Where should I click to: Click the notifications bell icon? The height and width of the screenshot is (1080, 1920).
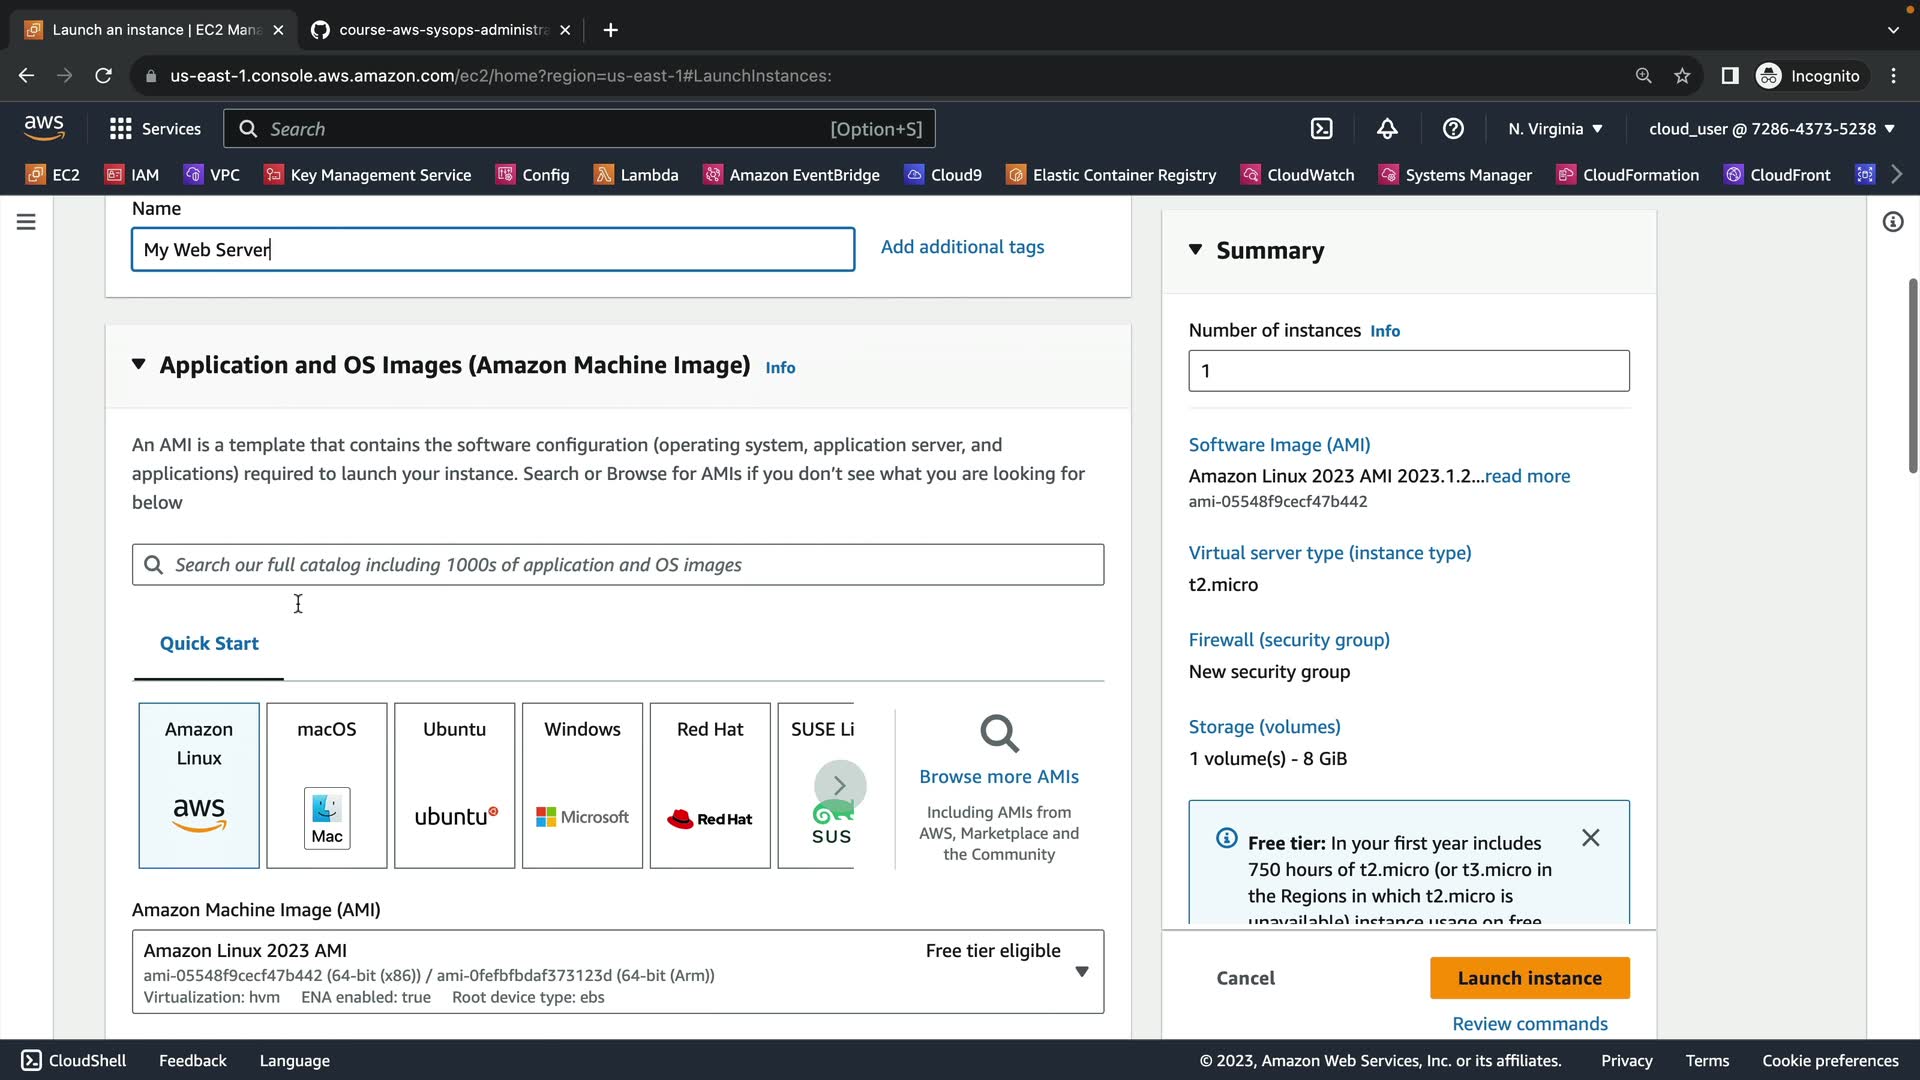point(1387,129)
